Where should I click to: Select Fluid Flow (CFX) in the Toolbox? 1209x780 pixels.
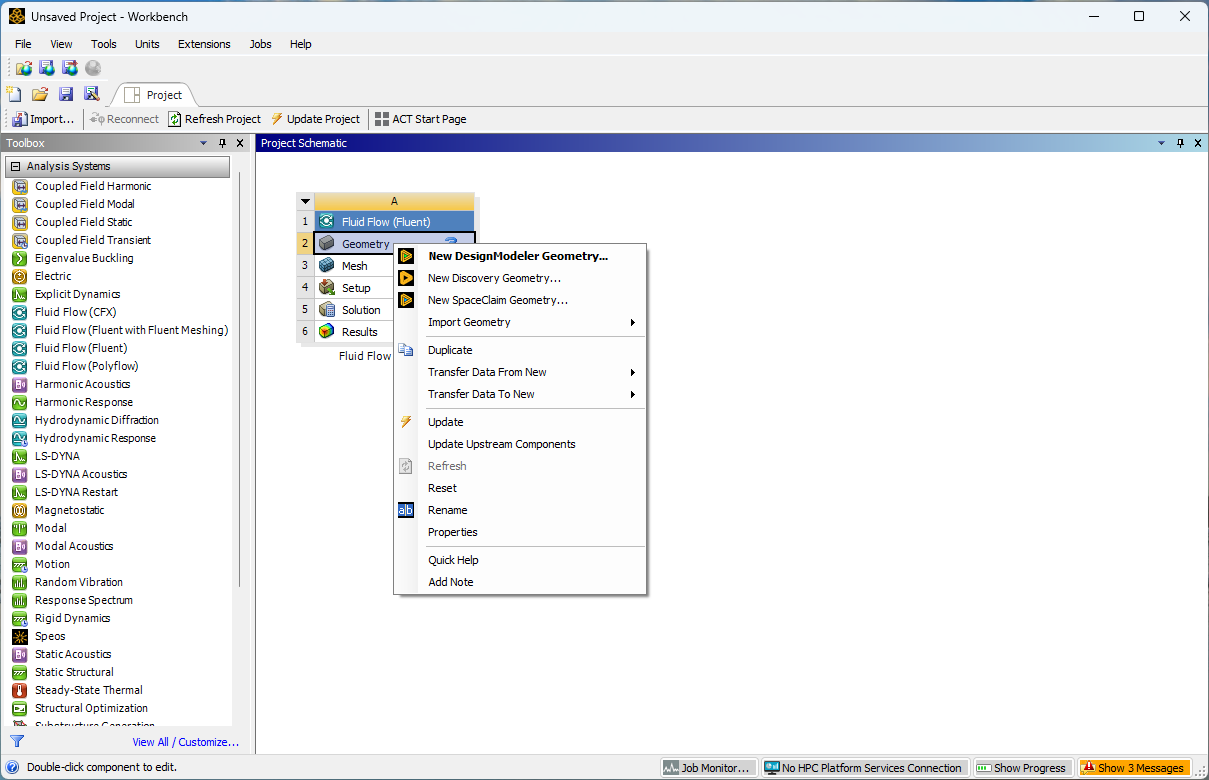click(x=76, y=312)
